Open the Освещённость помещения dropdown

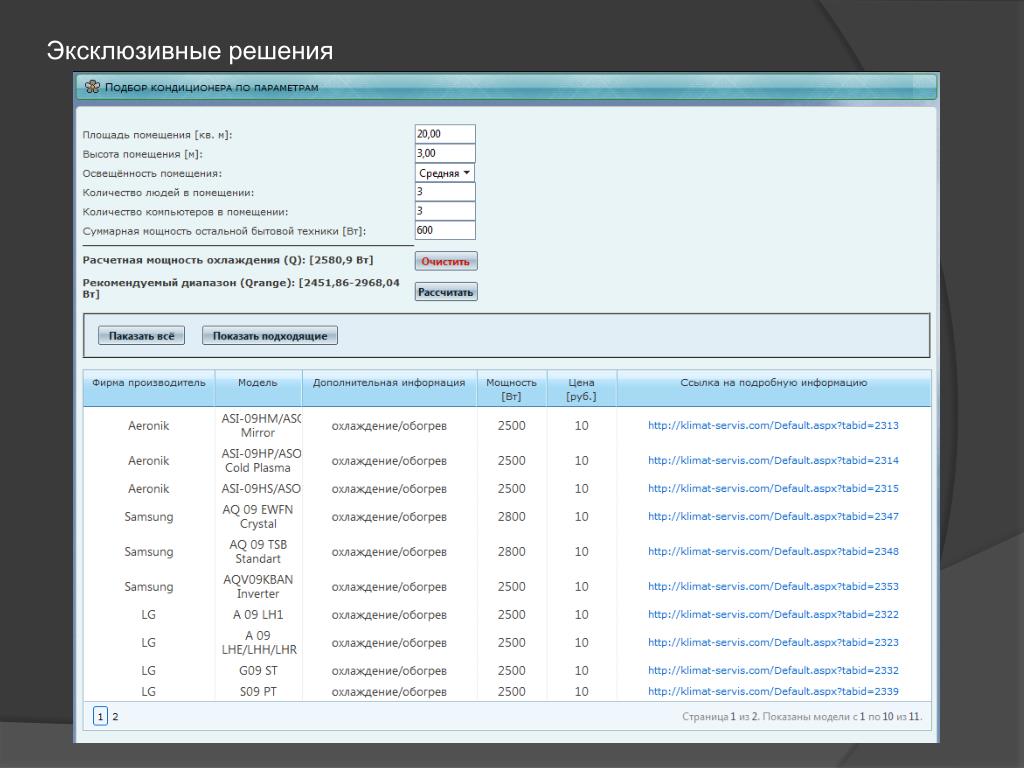point(445,173)
